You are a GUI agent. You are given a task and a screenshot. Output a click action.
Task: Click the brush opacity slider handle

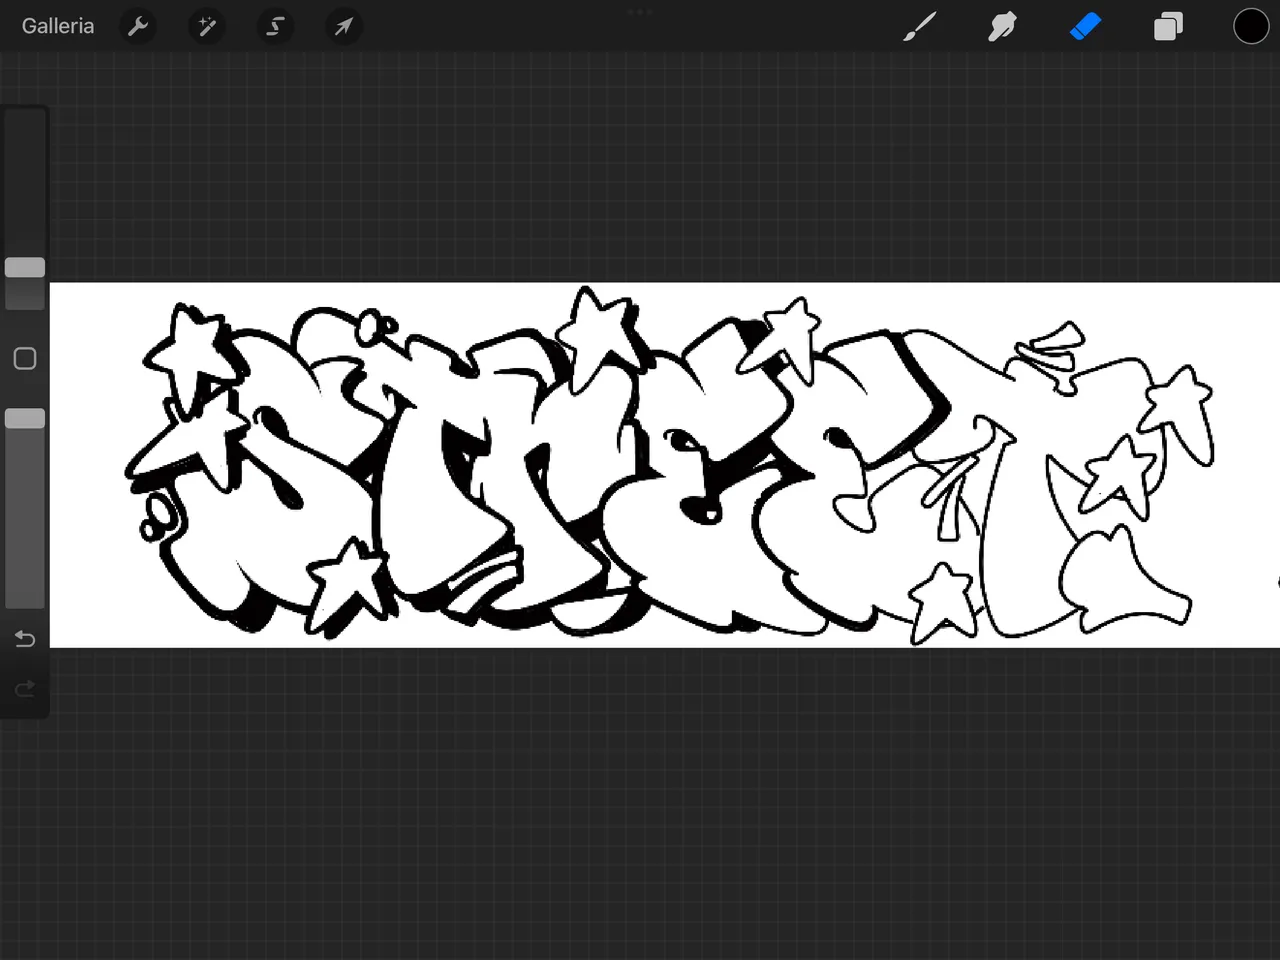pyautogui.click(x=25, y=418)
